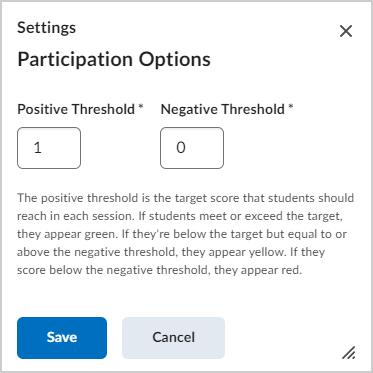
Task: Click the required asterisk beside Positive Threshold
Action: tap(141, 107)
